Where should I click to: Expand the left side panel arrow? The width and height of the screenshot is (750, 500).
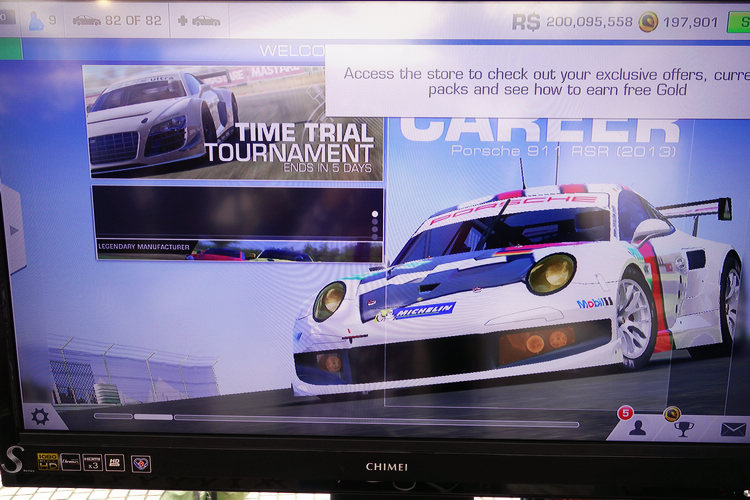point(13,229)
